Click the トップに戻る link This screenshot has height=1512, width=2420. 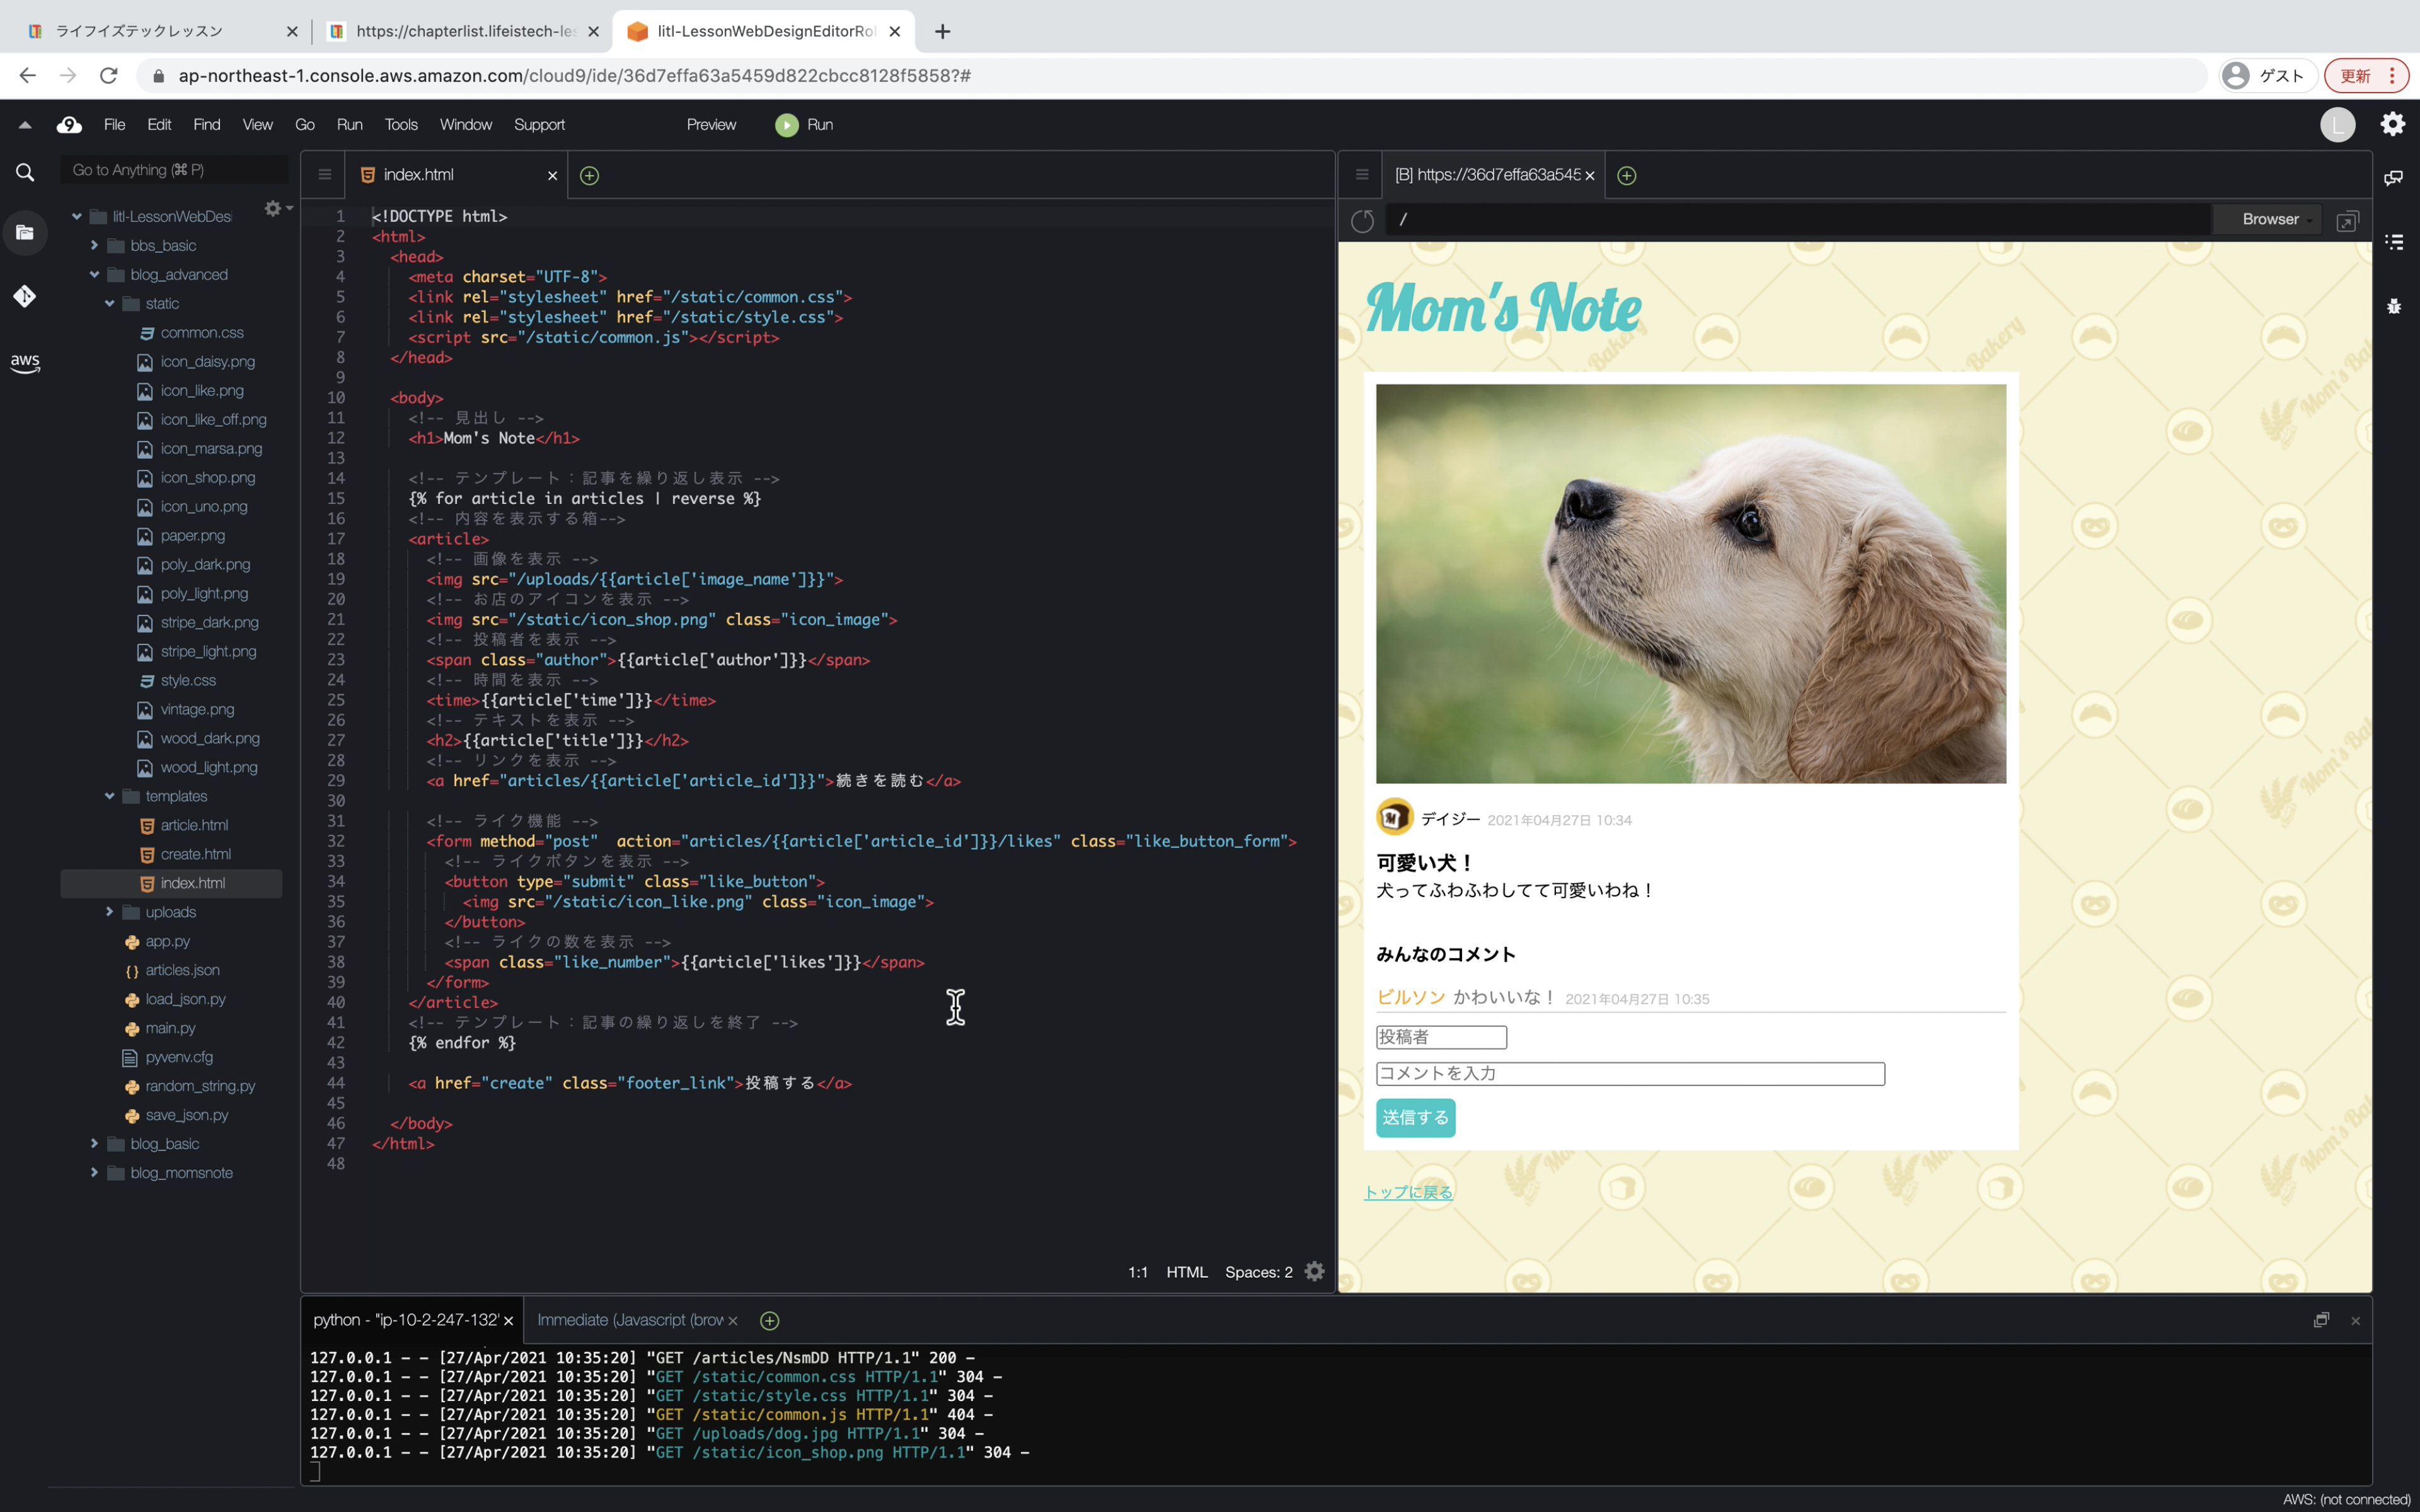(1408, 1192)
